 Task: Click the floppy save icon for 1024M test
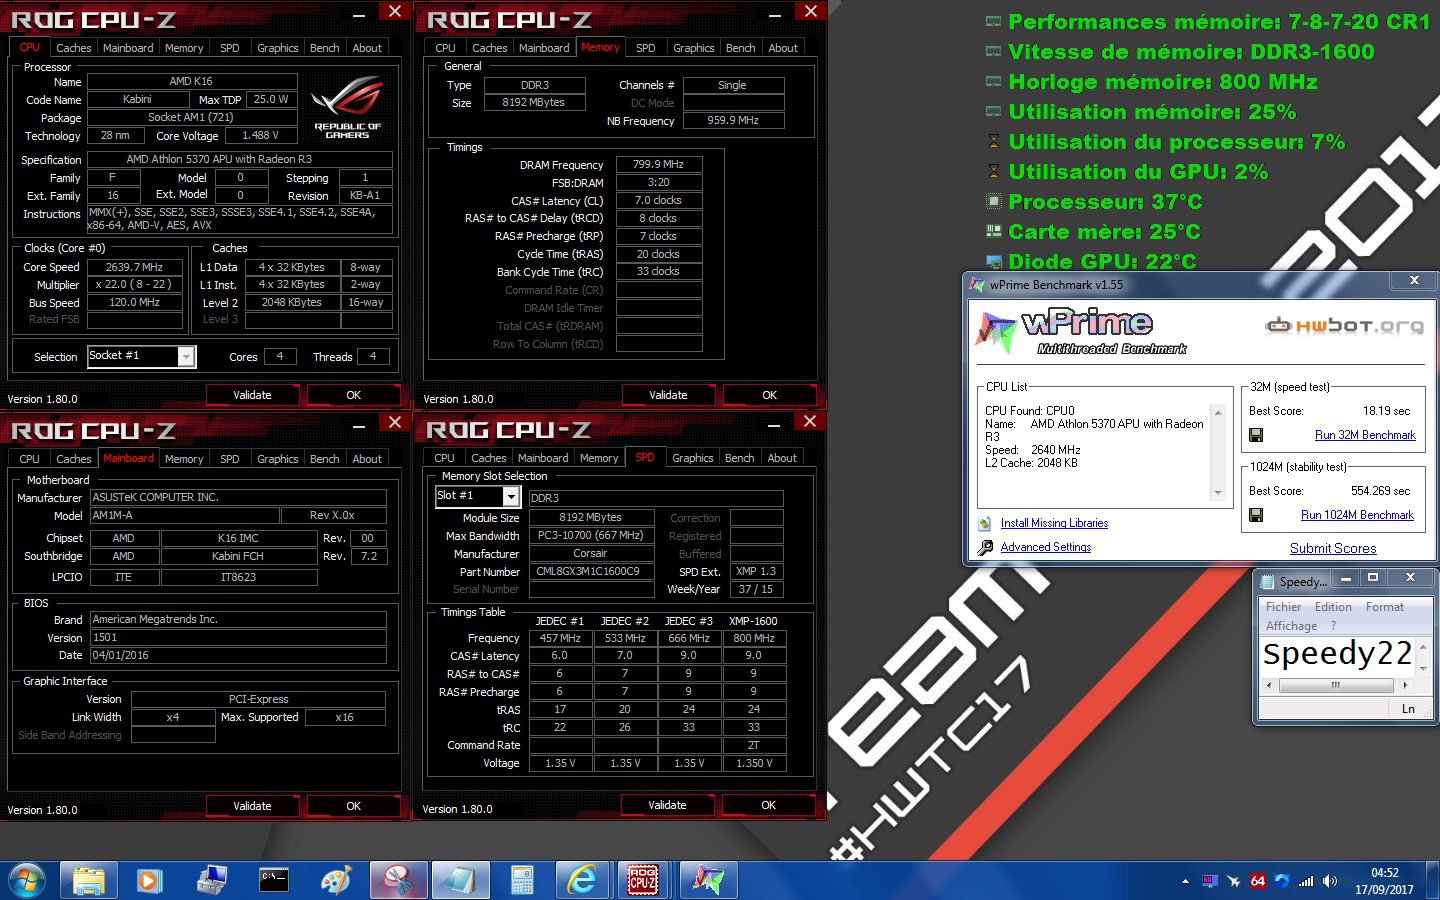(1256, 515)
